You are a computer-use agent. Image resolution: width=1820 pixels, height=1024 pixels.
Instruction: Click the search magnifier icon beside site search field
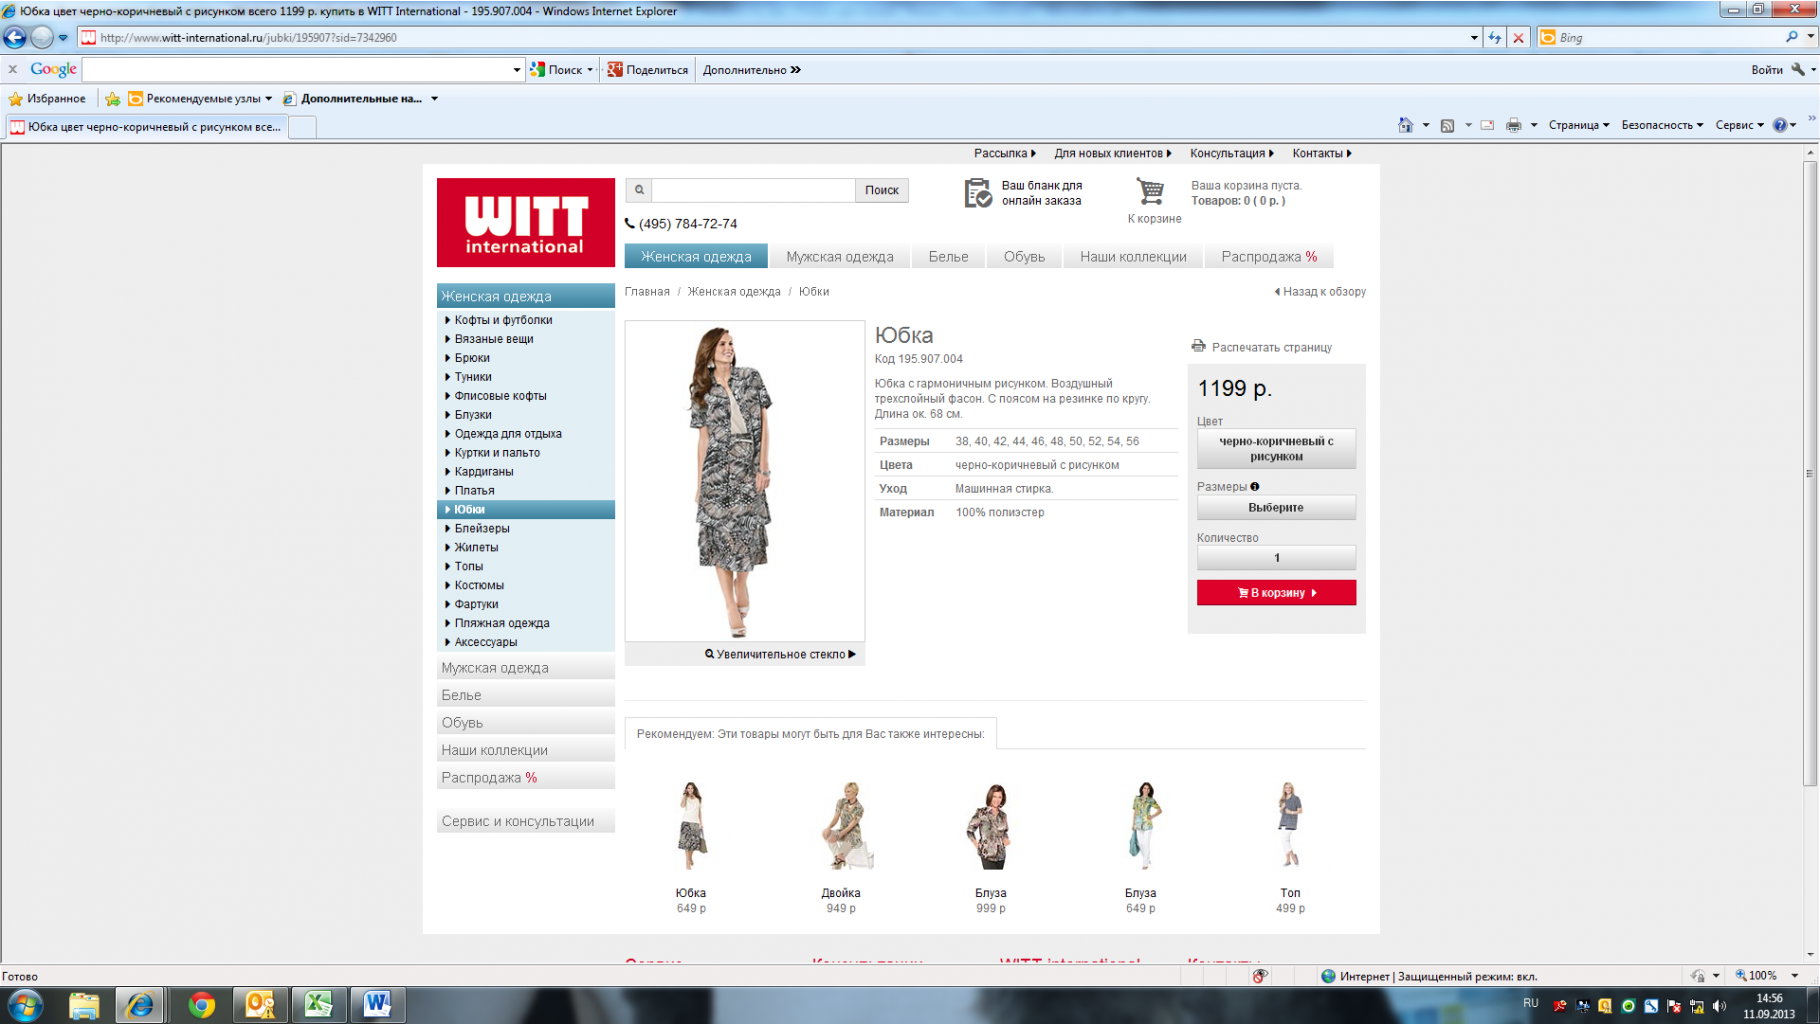(639, 190)
